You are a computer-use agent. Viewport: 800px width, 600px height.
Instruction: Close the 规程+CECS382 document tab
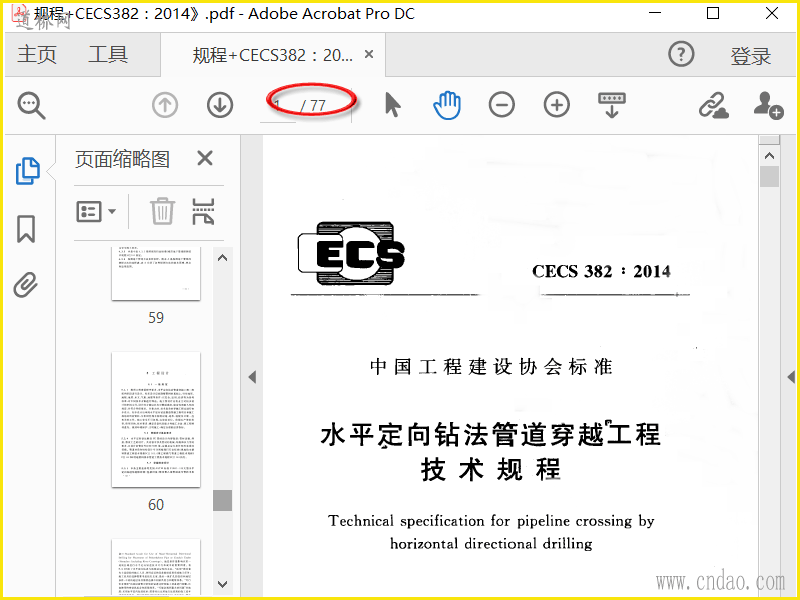[369, 54]
